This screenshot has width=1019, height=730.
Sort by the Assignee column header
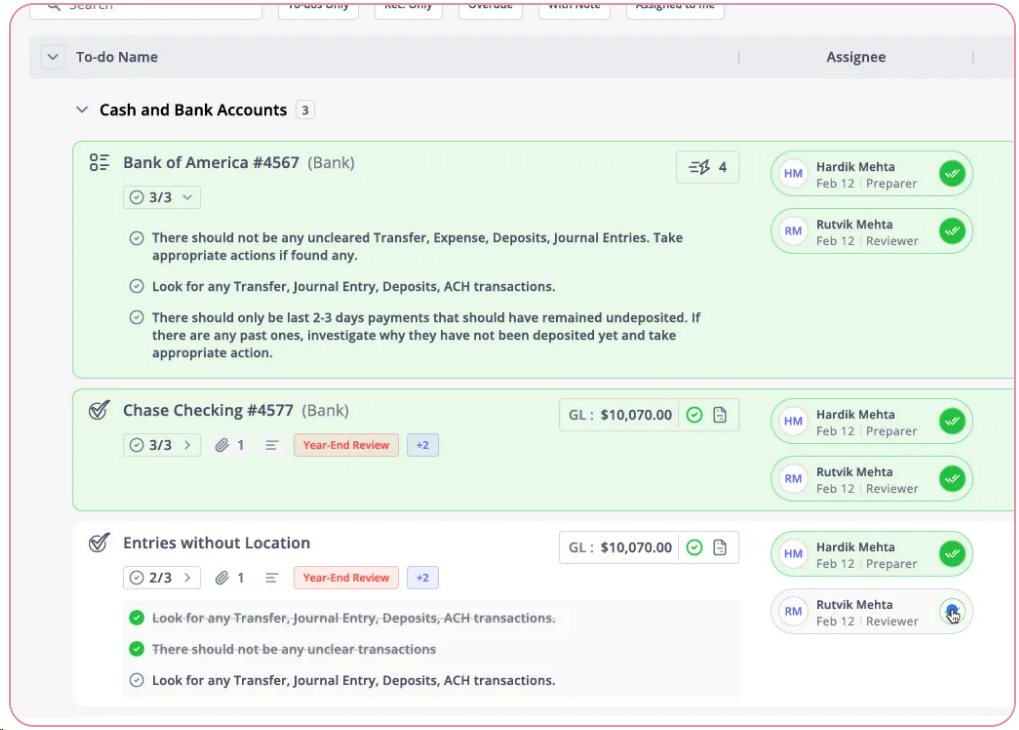tap(856, 57)
